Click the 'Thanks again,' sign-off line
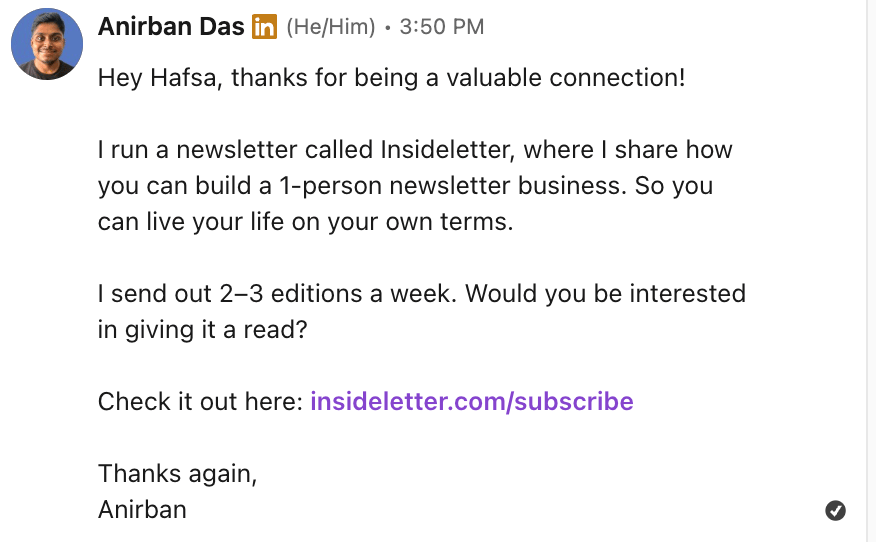The width and height of the screenshot is (876, 542). point(178,474)
